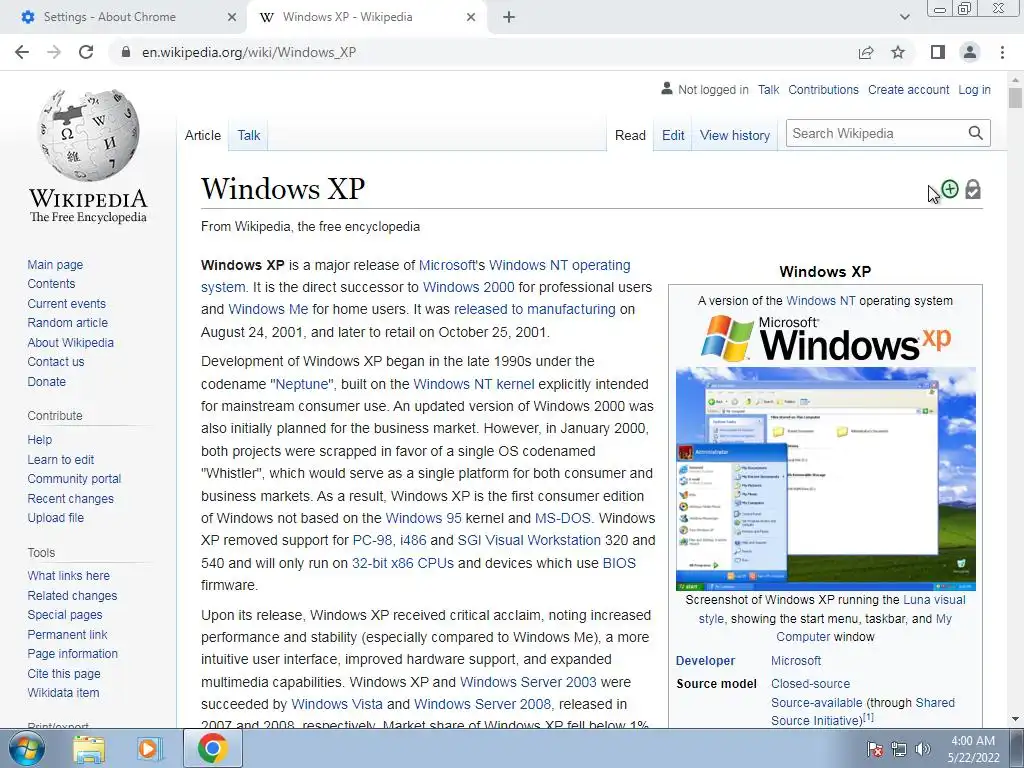This screenshot has height=768, width=1024.
Task: Open the volume speaker tray icon
Action: 923,749
